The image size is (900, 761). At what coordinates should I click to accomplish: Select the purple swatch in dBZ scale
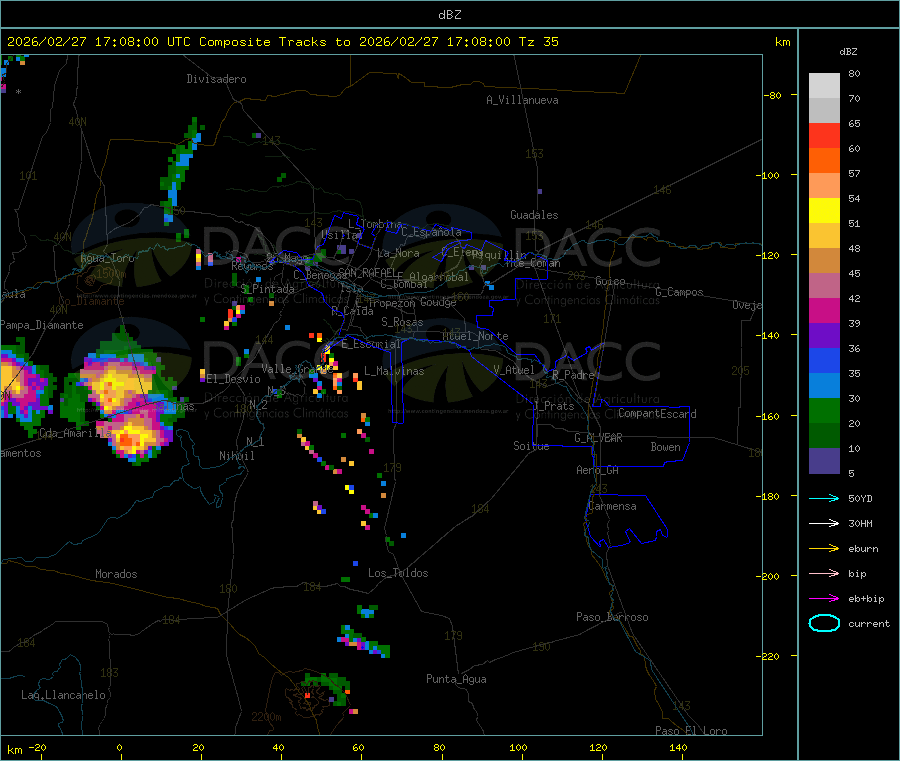coord(824,336)
